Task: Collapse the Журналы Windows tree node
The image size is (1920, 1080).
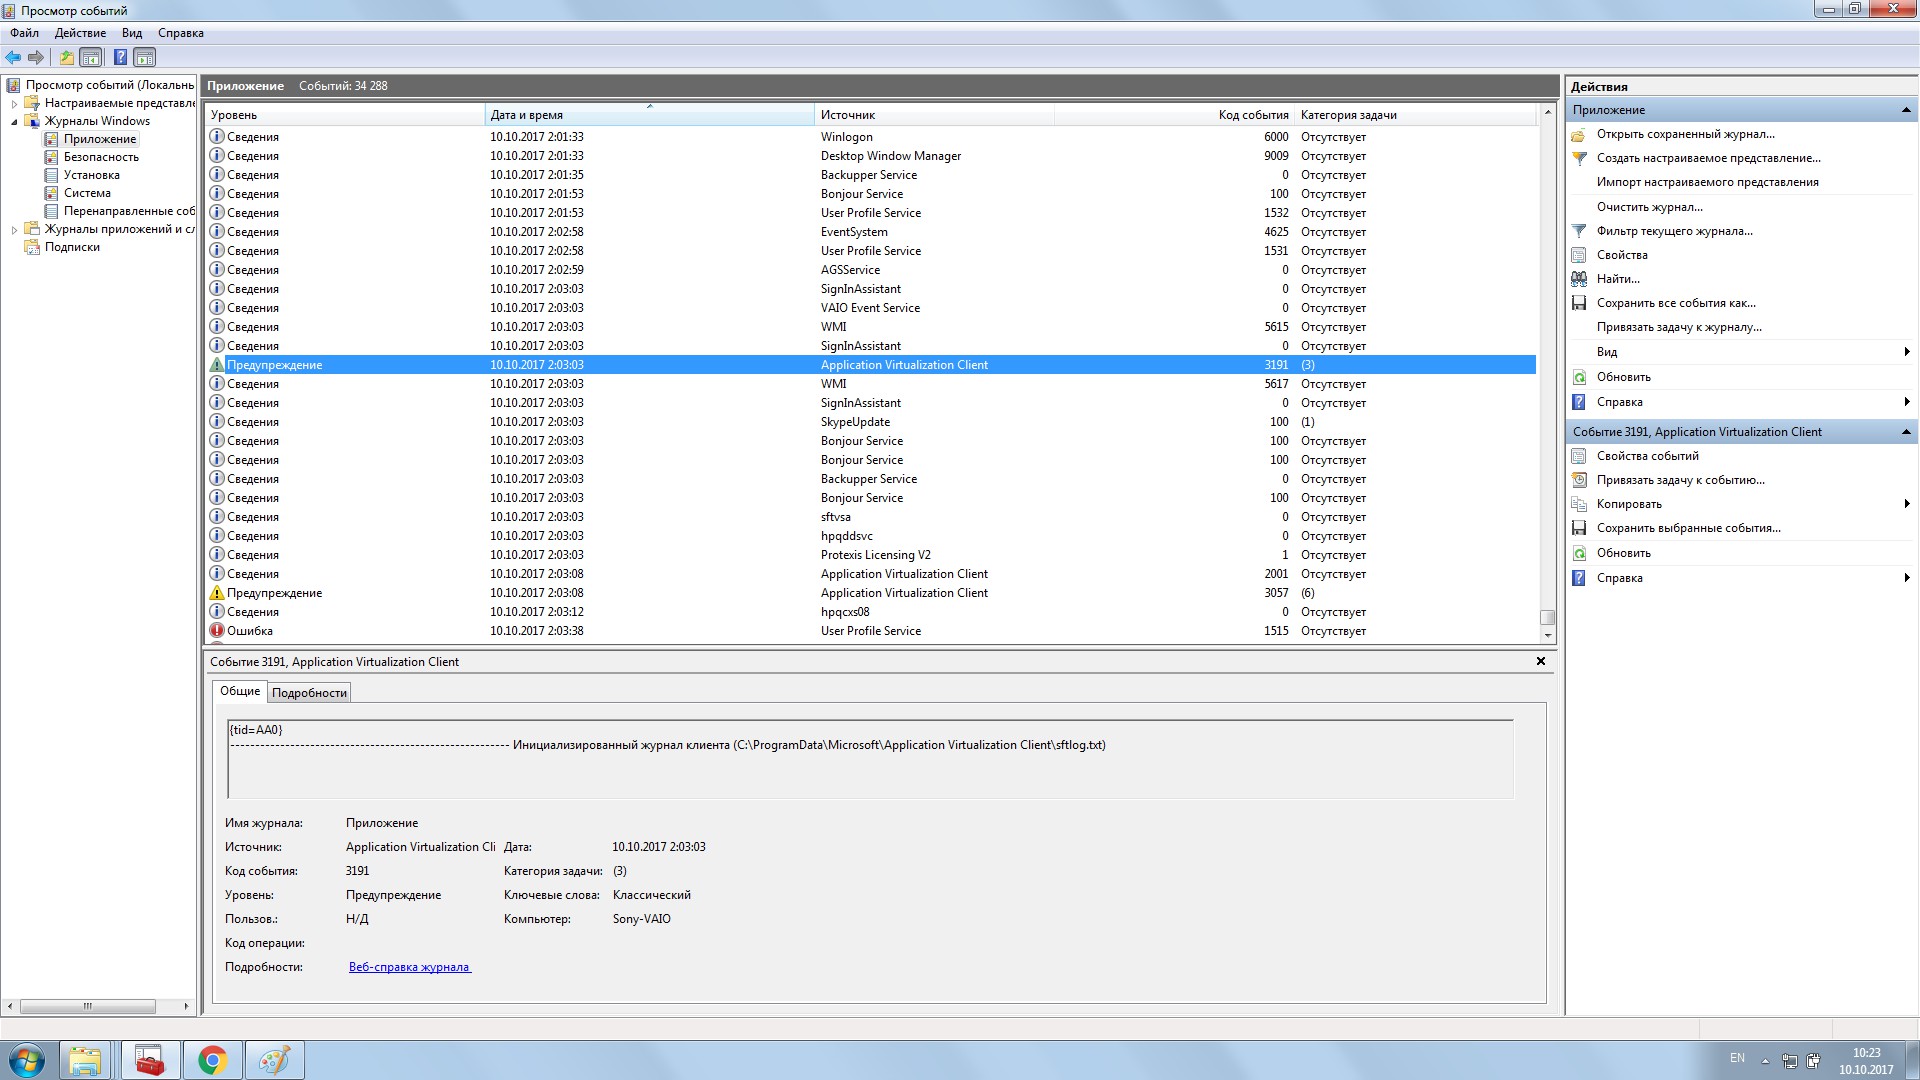Action: (x=14, y=121)
